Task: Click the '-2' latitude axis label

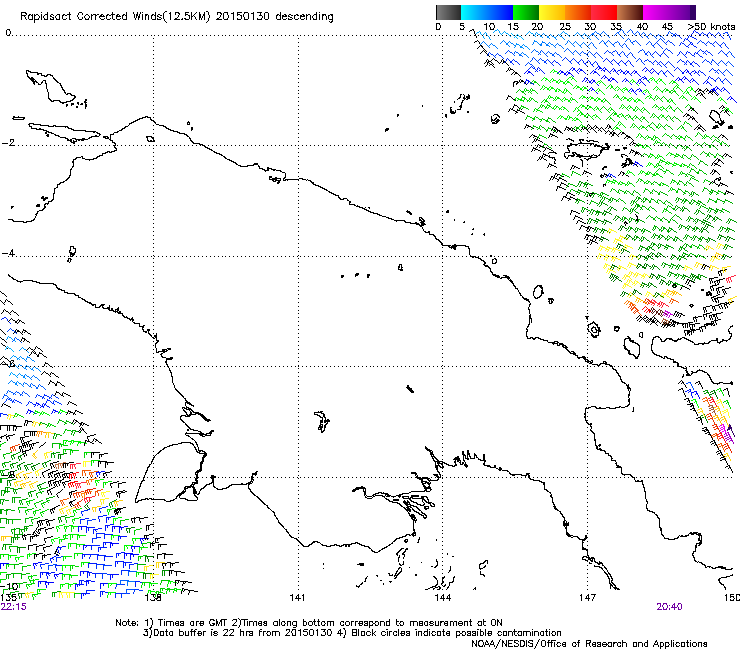Action: (8, 143)
